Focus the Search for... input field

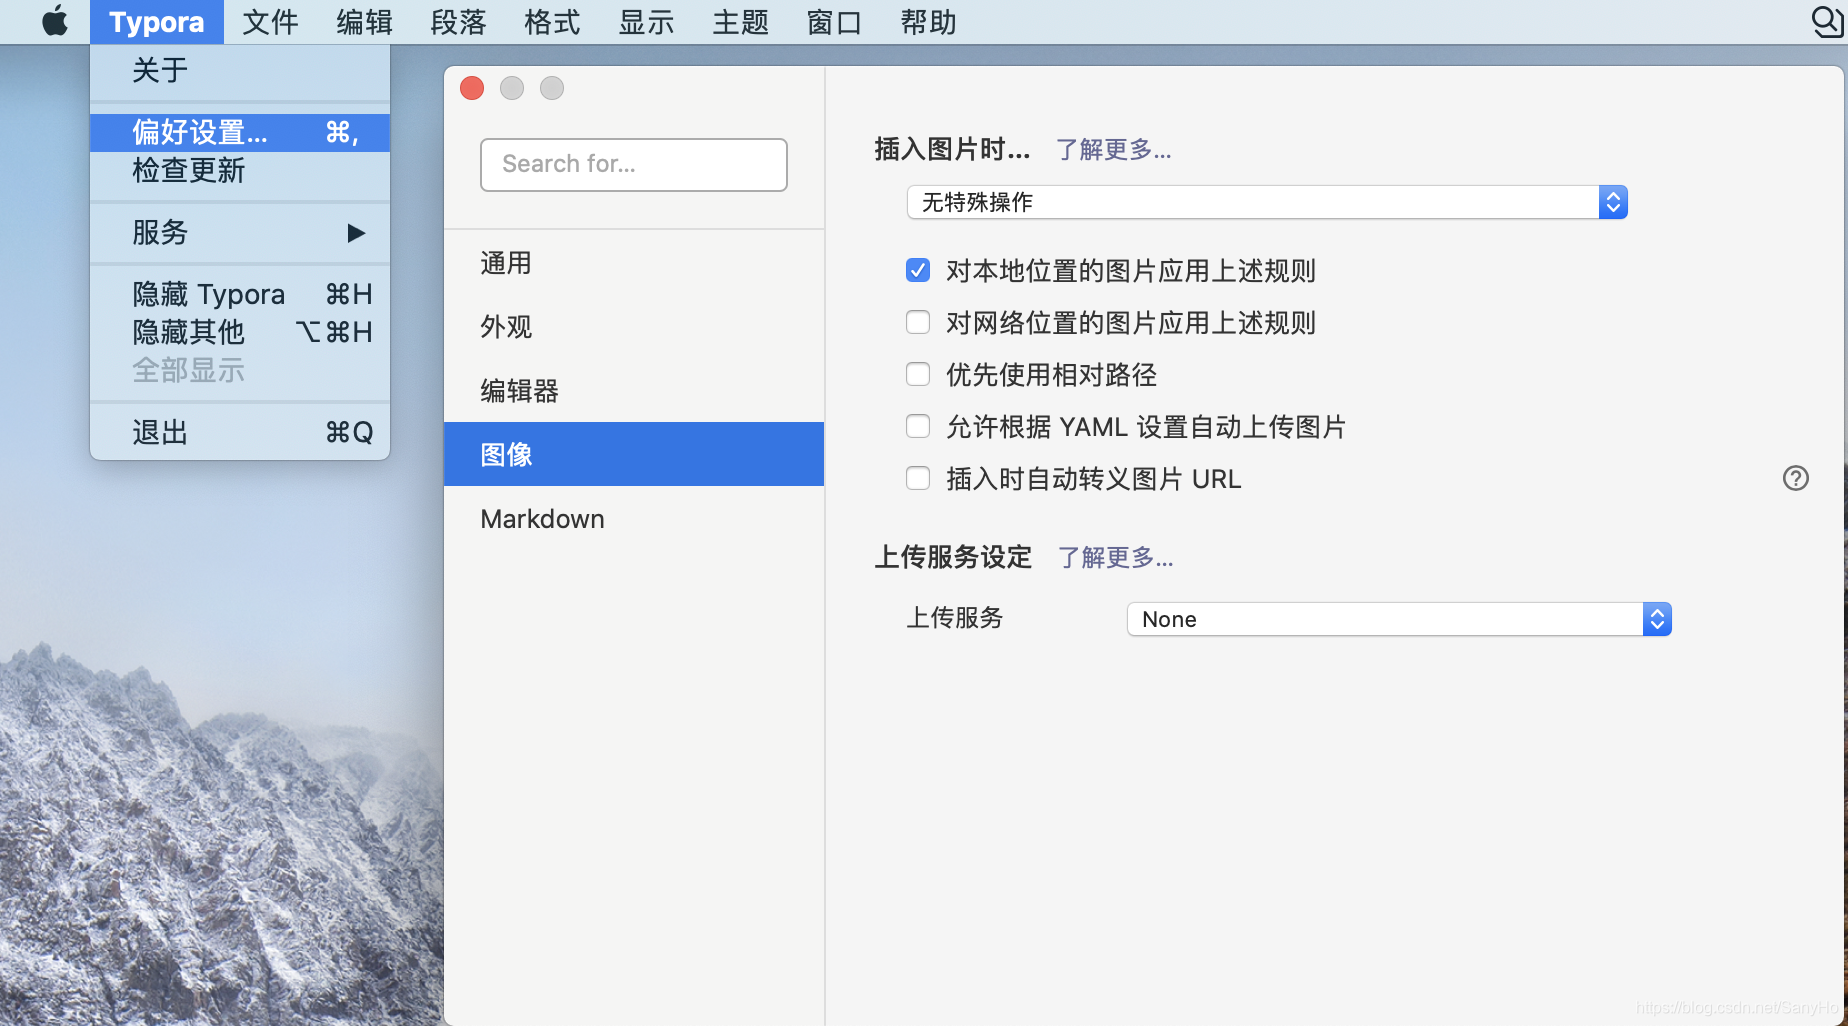tap(634, 165)
